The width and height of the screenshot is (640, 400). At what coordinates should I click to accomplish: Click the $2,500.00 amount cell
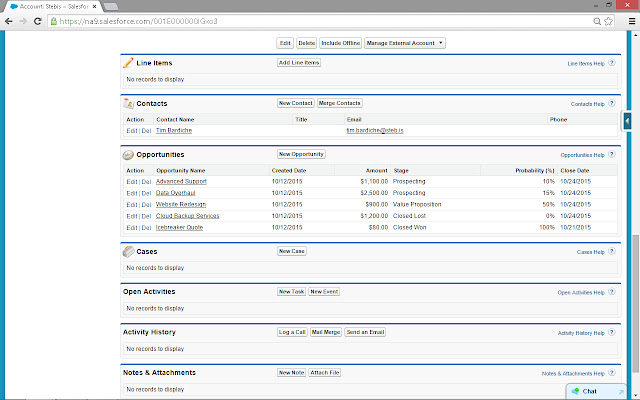tap(374, 193)
